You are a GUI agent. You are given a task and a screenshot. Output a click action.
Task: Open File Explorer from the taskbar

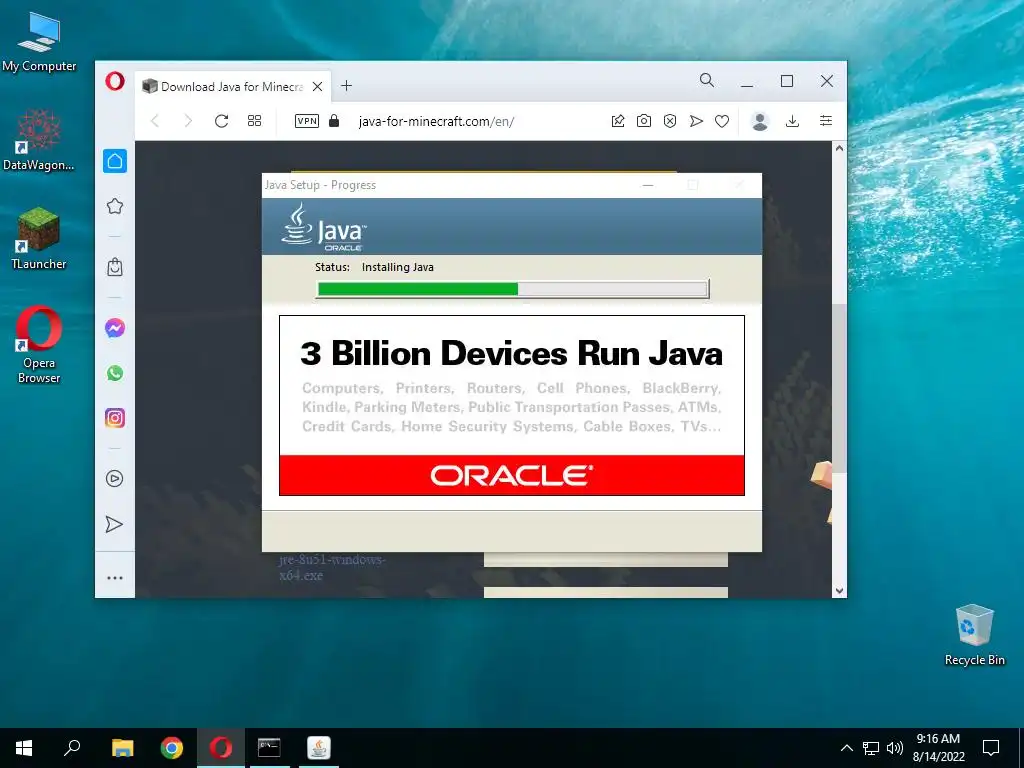[x=122, y=748]
